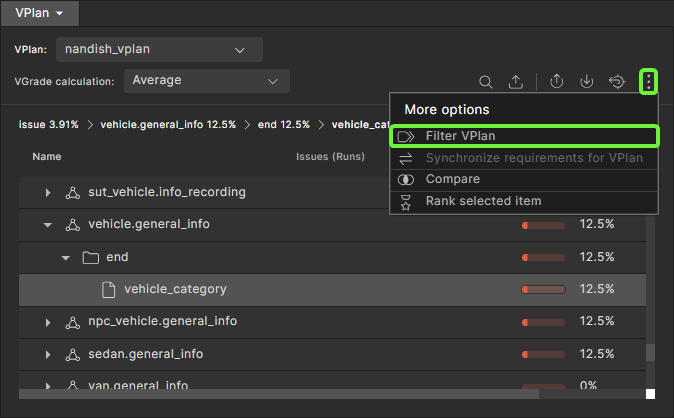The width and height of the screenshot is (674, 418).
Task: Expand the npc_vehicle.general_info tree node
Action: pyautogui.click(x=48, y=322)
